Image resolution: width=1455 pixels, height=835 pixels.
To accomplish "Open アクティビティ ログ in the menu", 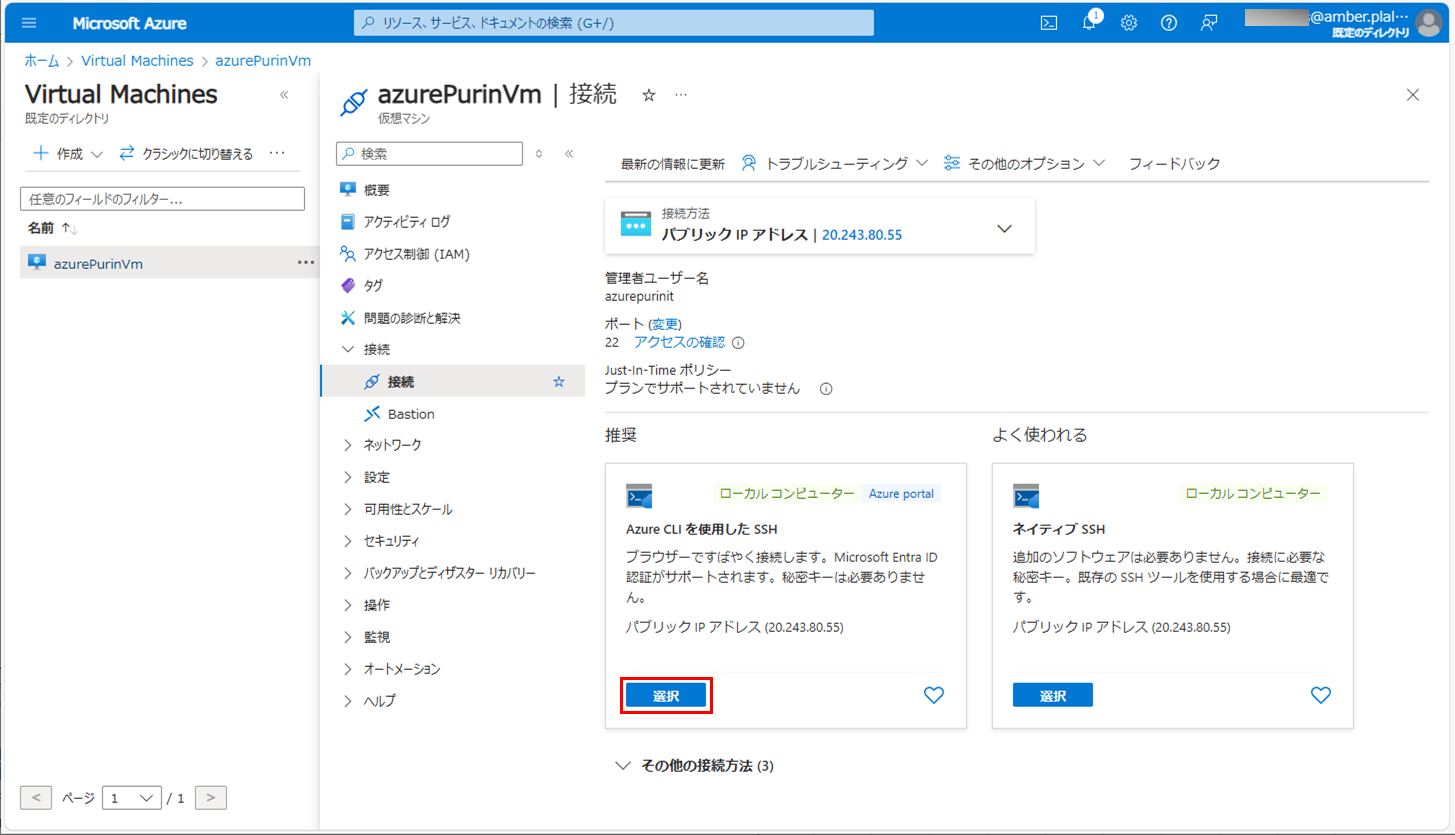I will pyautogui.click(x=407, y=222).
